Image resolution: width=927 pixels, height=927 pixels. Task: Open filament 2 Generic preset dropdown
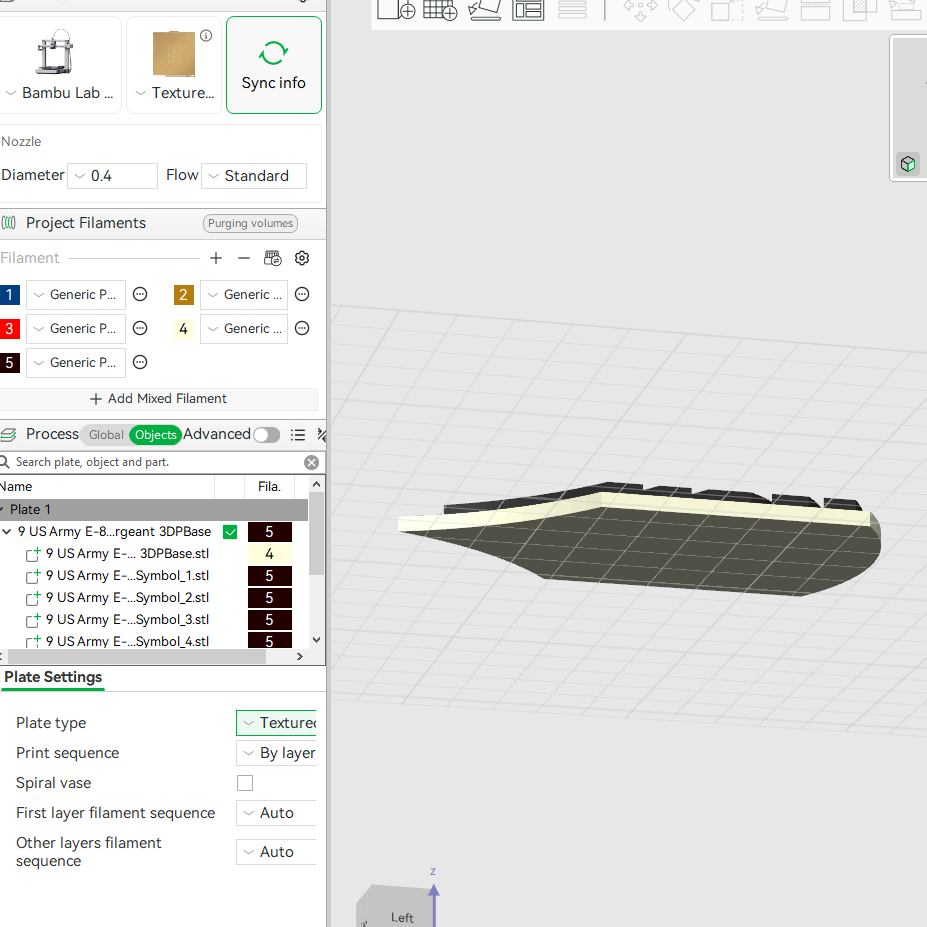tap(244, 294)
